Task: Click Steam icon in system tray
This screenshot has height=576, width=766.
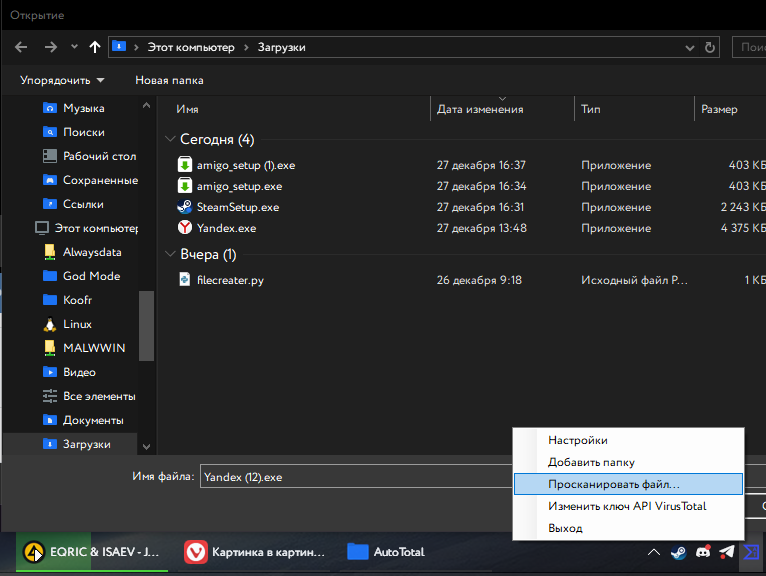Action: tap(678, 553)
